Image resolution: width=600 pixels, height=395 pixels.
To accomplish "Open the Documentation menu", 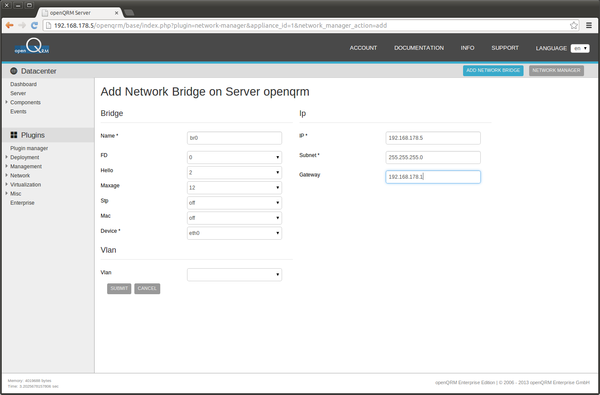I will click(x=419, y=48).
